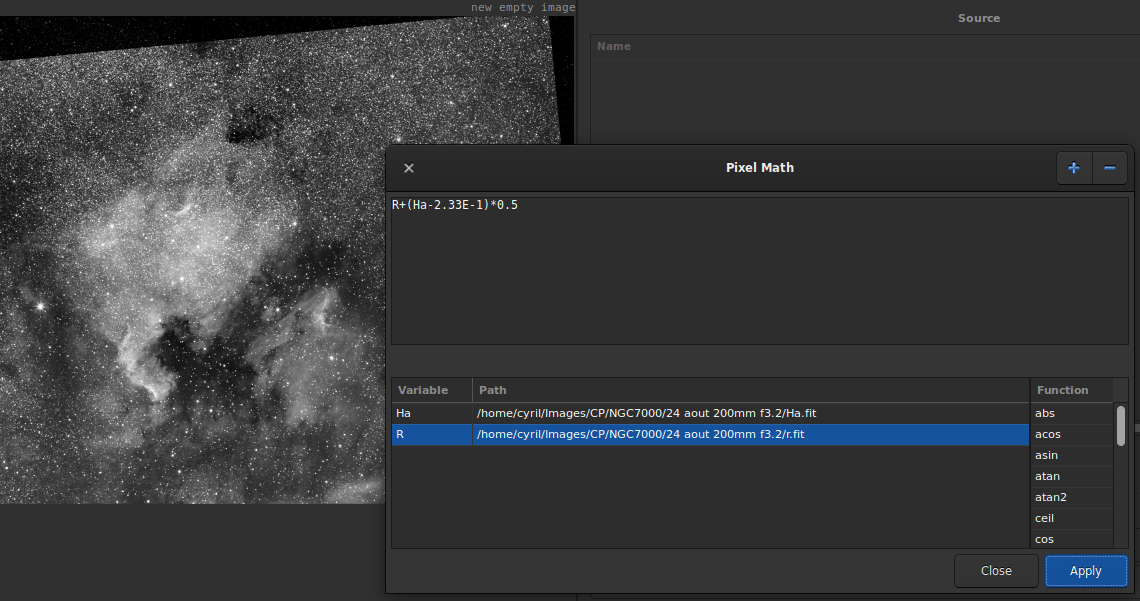Choose the cos function
This screenshot has height=601, width=1140.
coord(1072,539)
